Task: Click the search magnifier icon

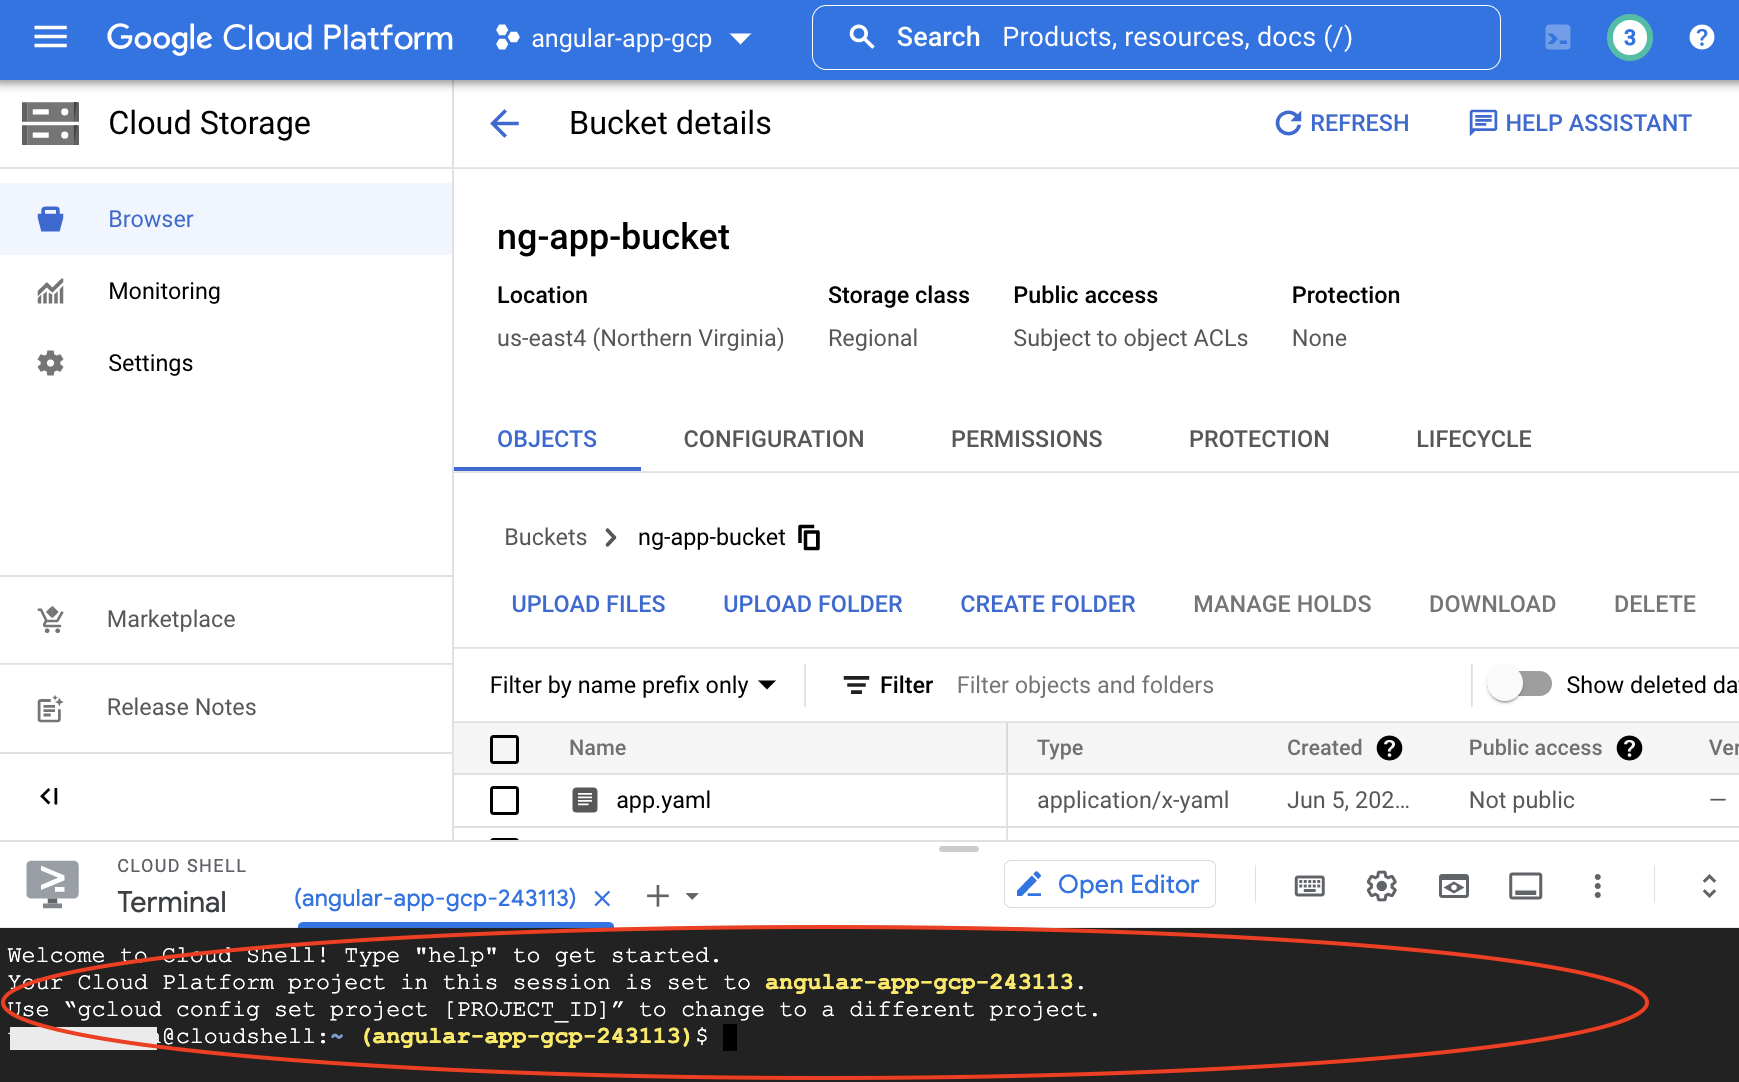Action: pos(862,37)
